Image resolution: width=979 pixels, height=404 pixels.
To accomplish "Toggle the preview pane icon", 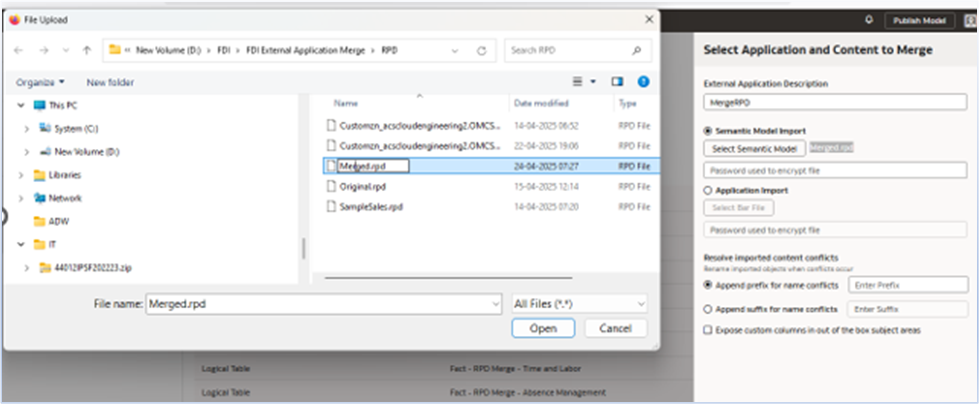I will 617,82.
